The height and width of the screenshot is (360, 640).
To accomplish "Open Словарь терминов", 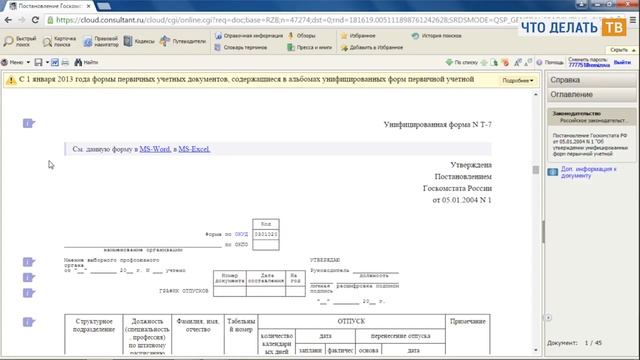I will coord(241,47).
